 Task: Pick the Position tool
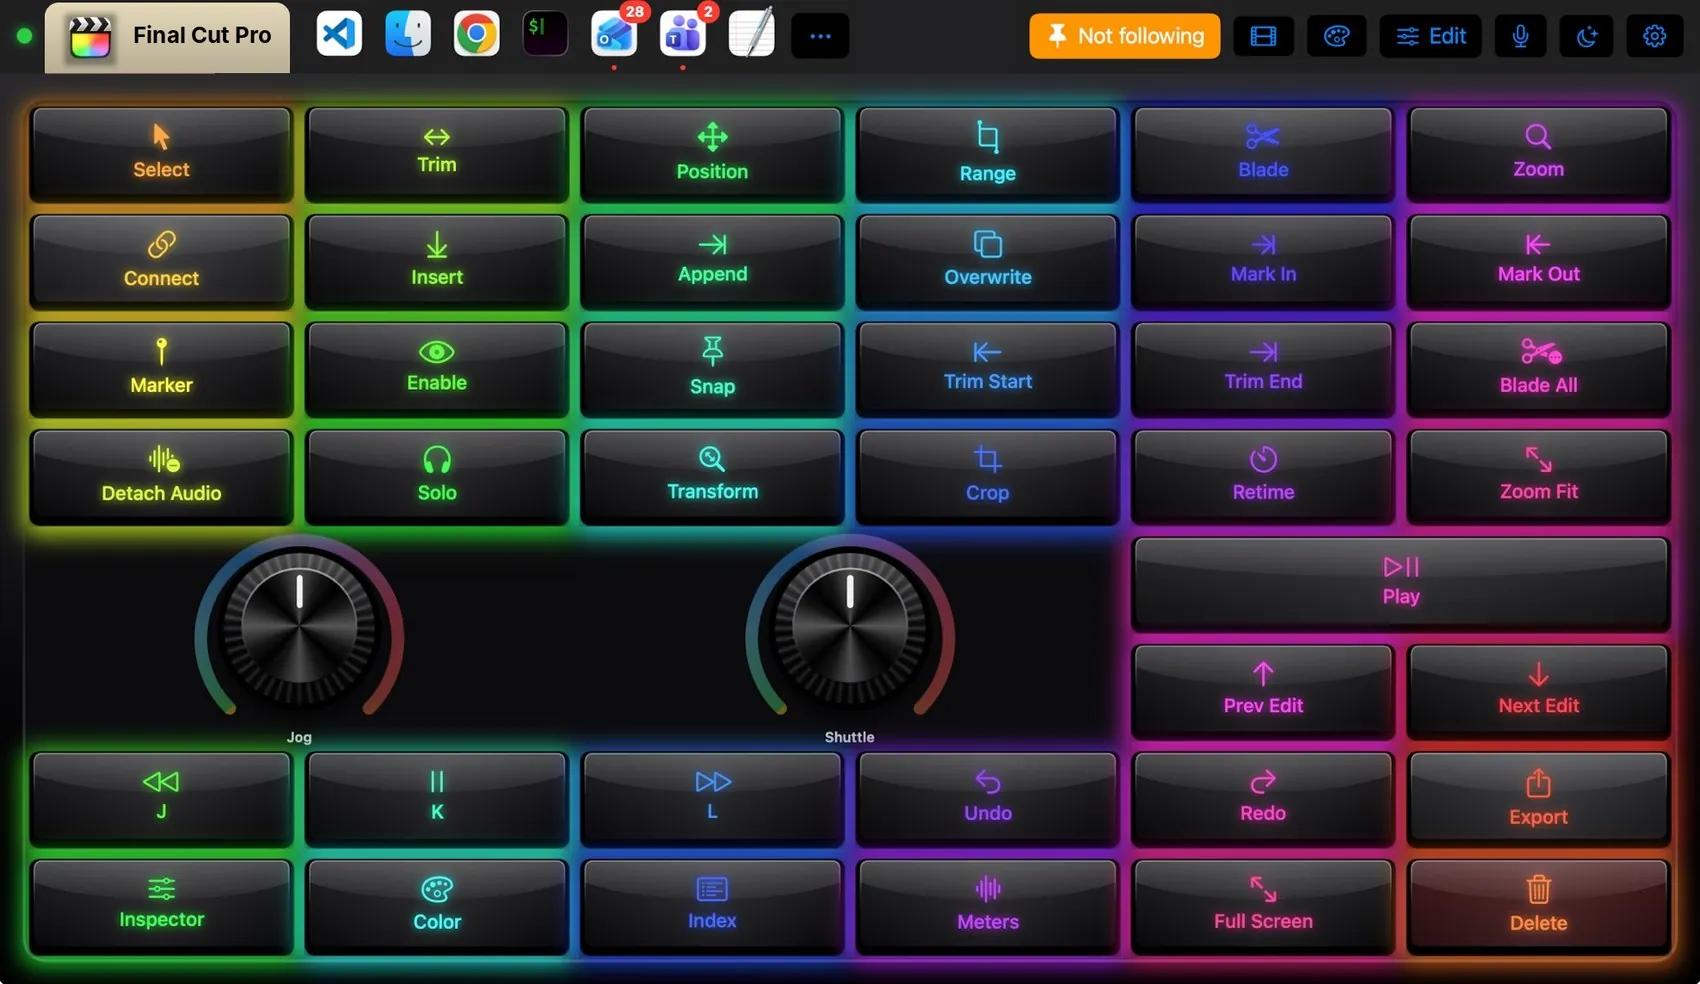(712, 154)
